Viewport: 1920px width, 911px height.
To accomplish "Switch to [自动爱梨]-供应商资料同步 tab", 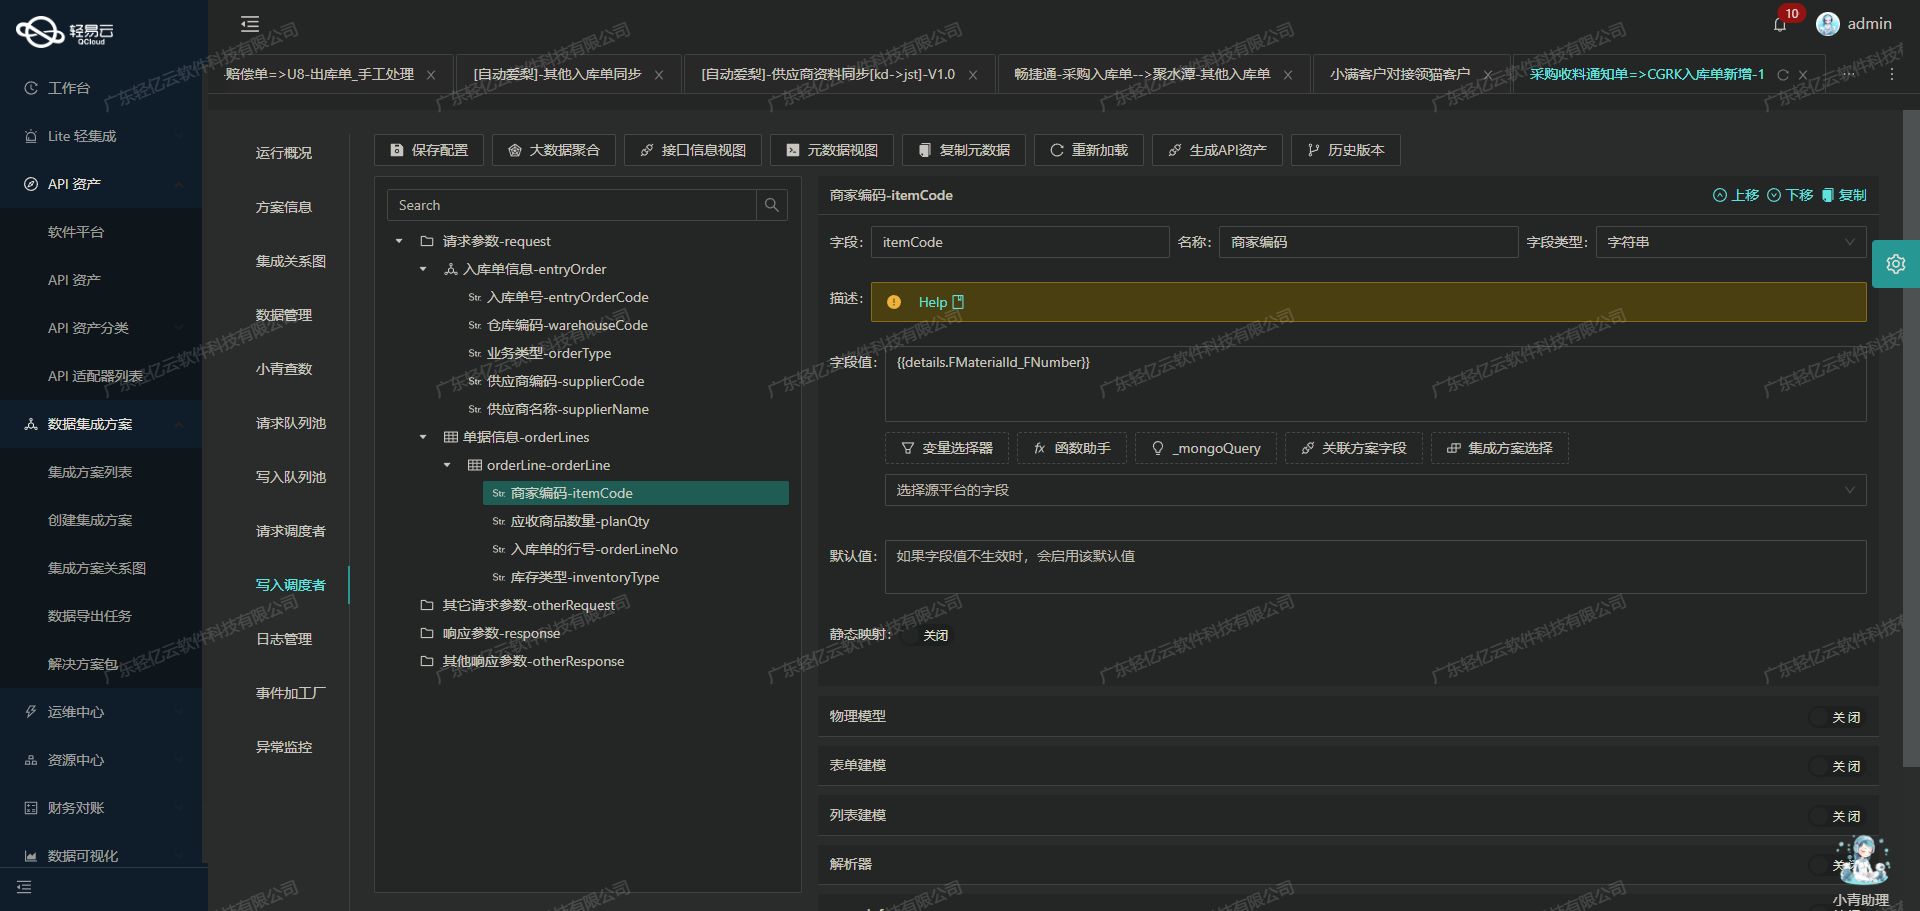I will pyautogui.click(x=828, y=74).
